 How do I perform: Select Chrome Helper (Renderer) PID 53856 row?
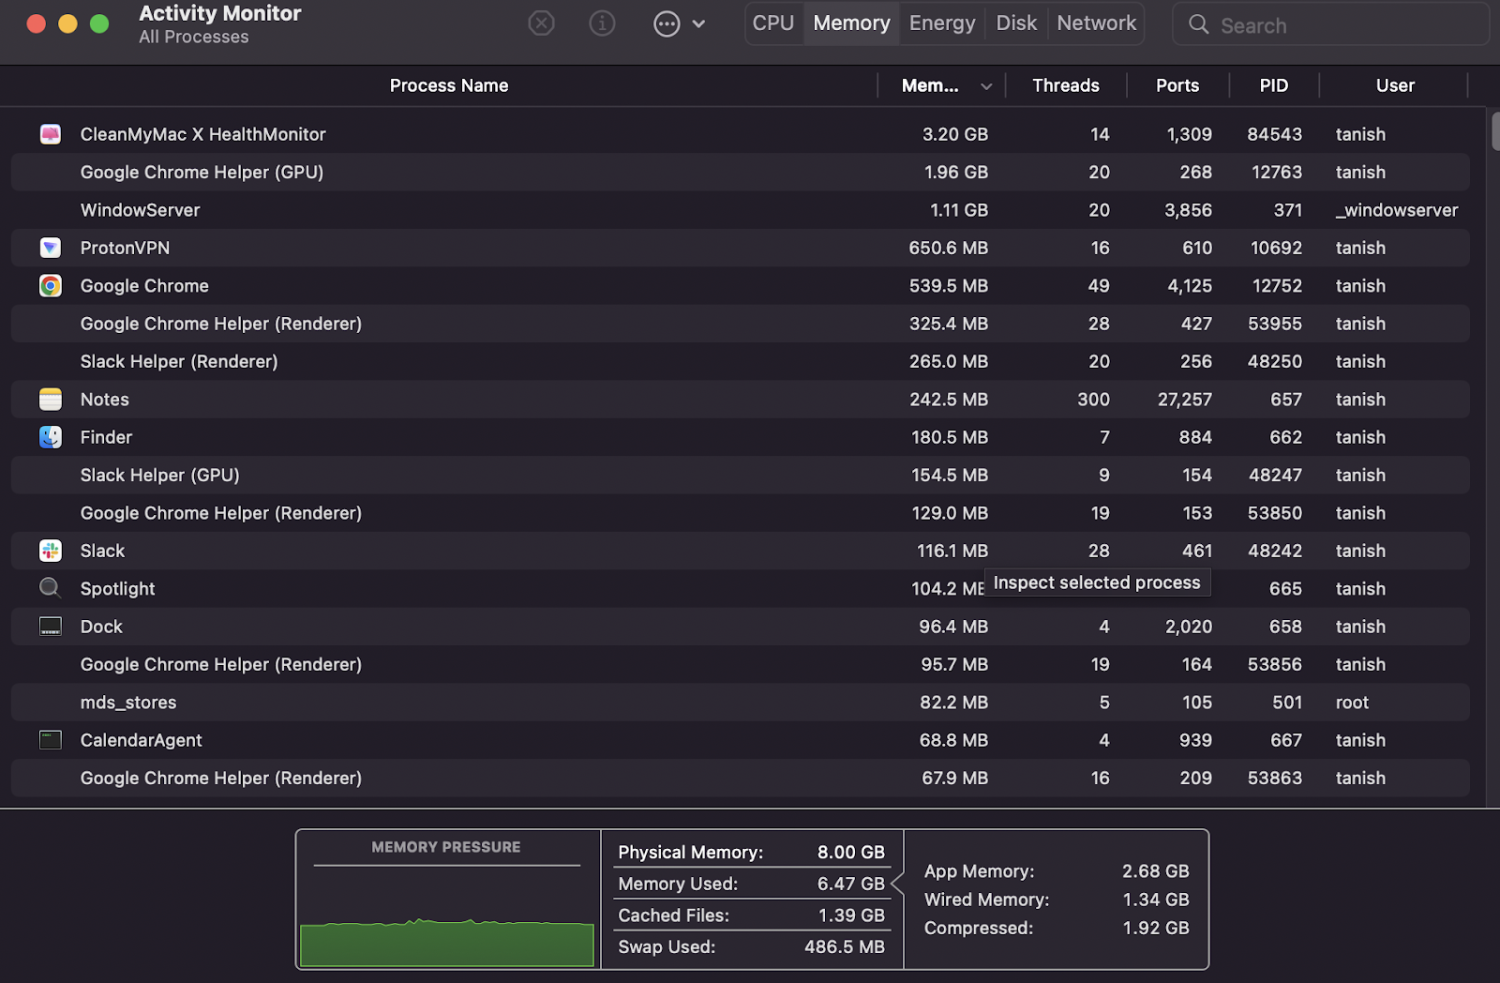pos(740,664)
